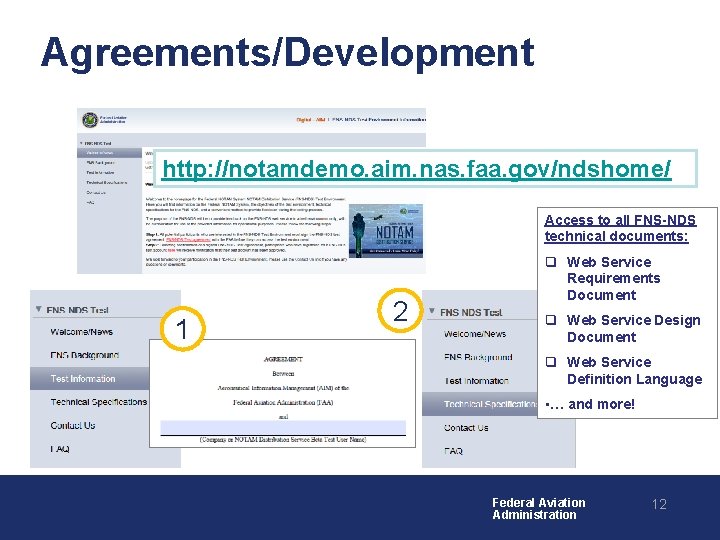The height and width of the screenshot is (540, 720).
Task: Click the FAA seal logo in website screenshot
Action: pos(90,120)
